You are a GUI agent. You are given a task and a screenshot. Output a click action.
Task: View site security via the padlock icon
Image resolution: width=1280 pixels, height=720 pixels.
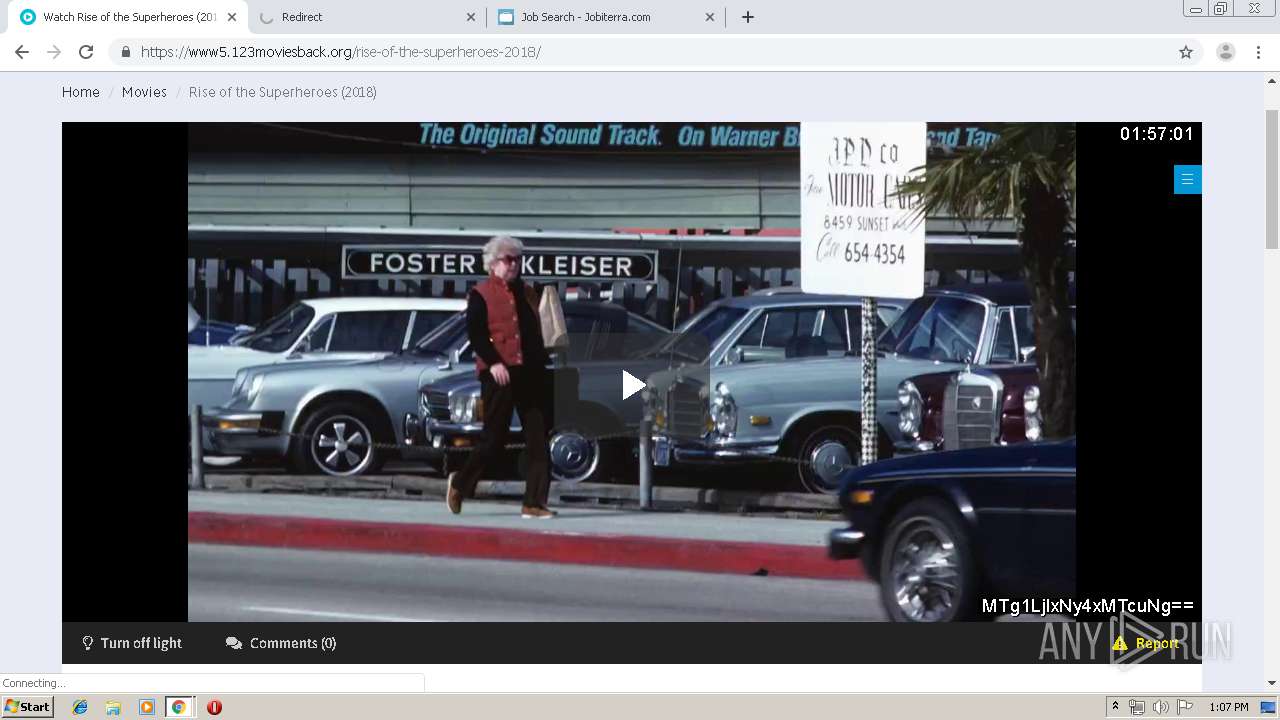[x=125, y=52]
